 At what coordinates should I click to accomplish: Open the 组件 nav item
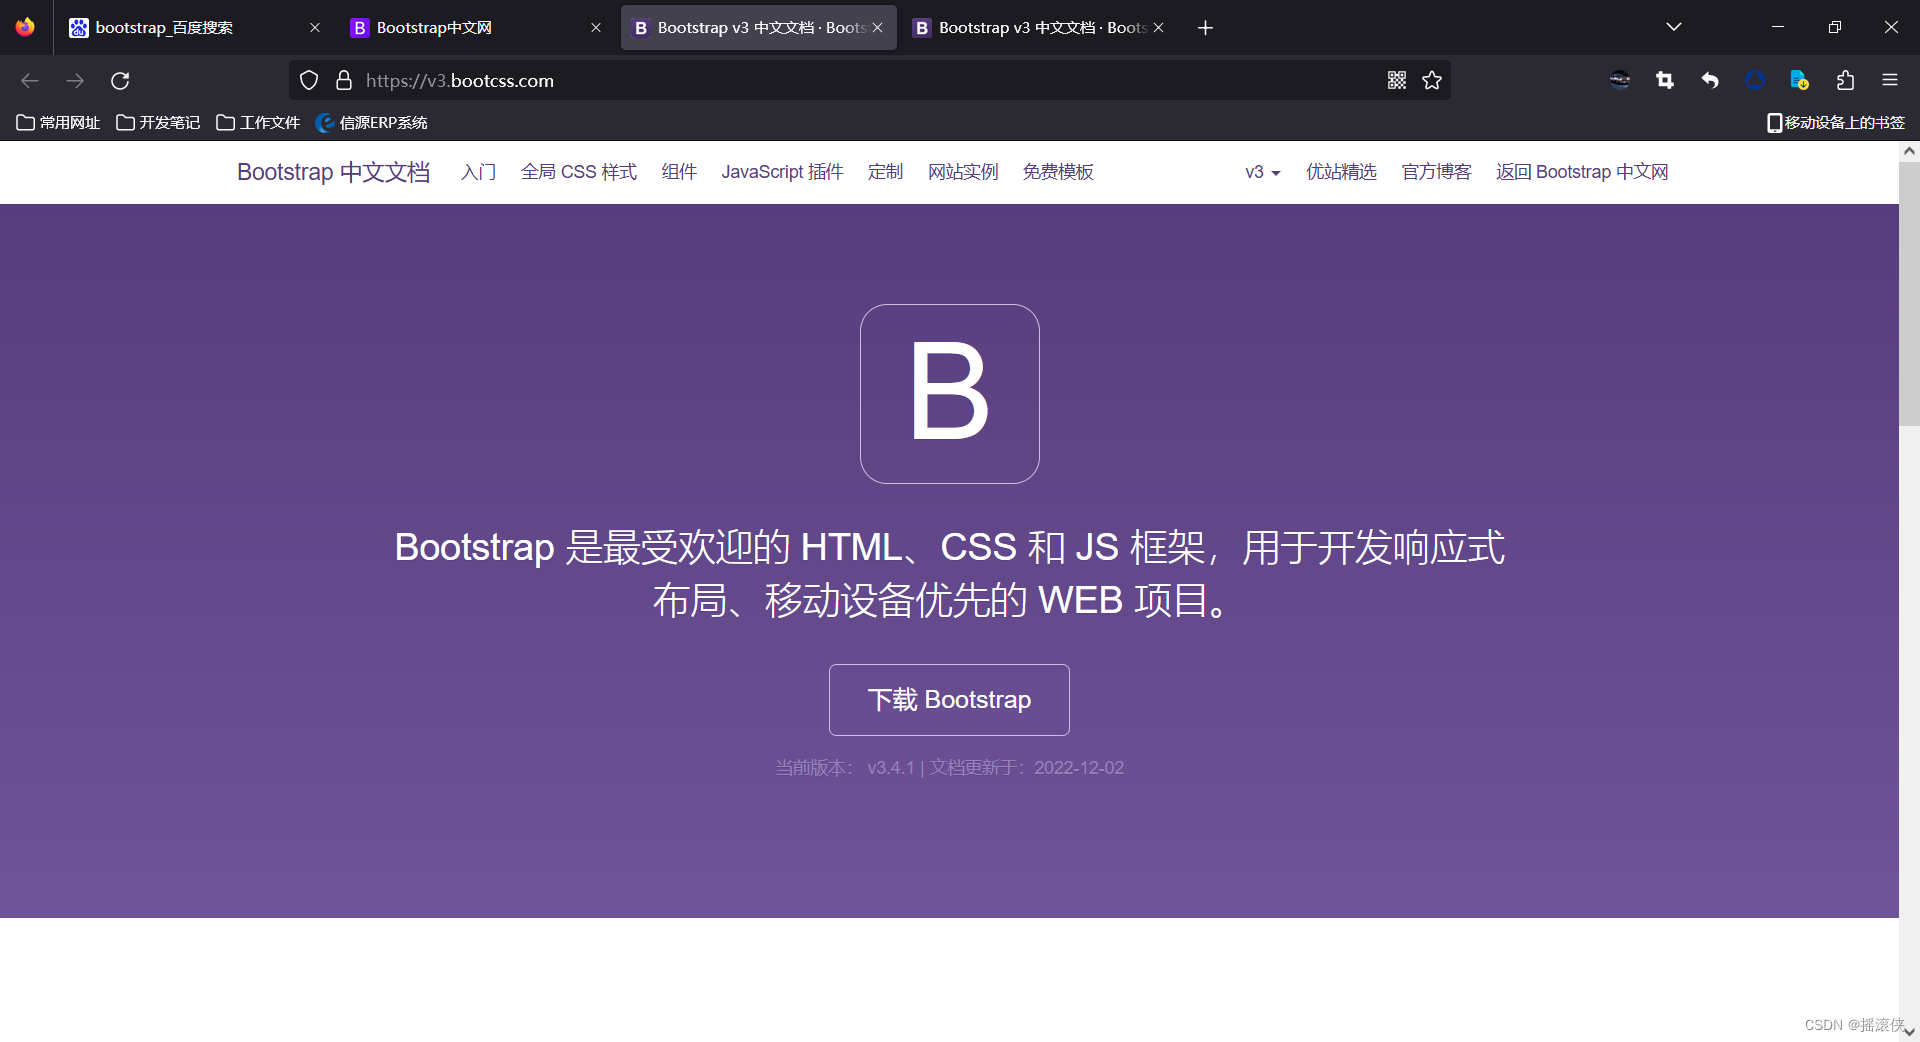679,172
